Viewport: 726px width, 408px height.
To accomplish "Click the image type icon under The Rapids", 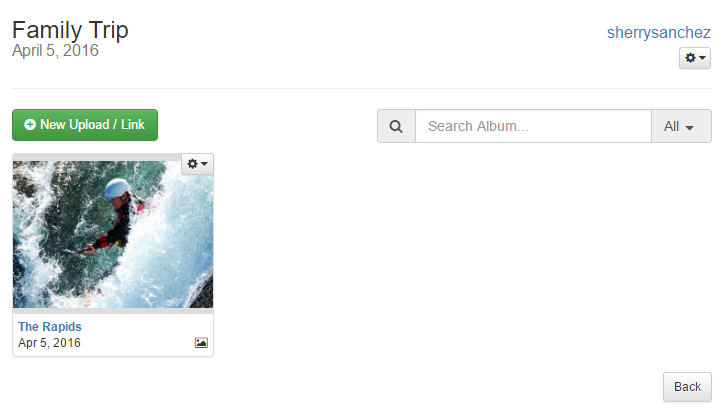I will pos(201,343).
